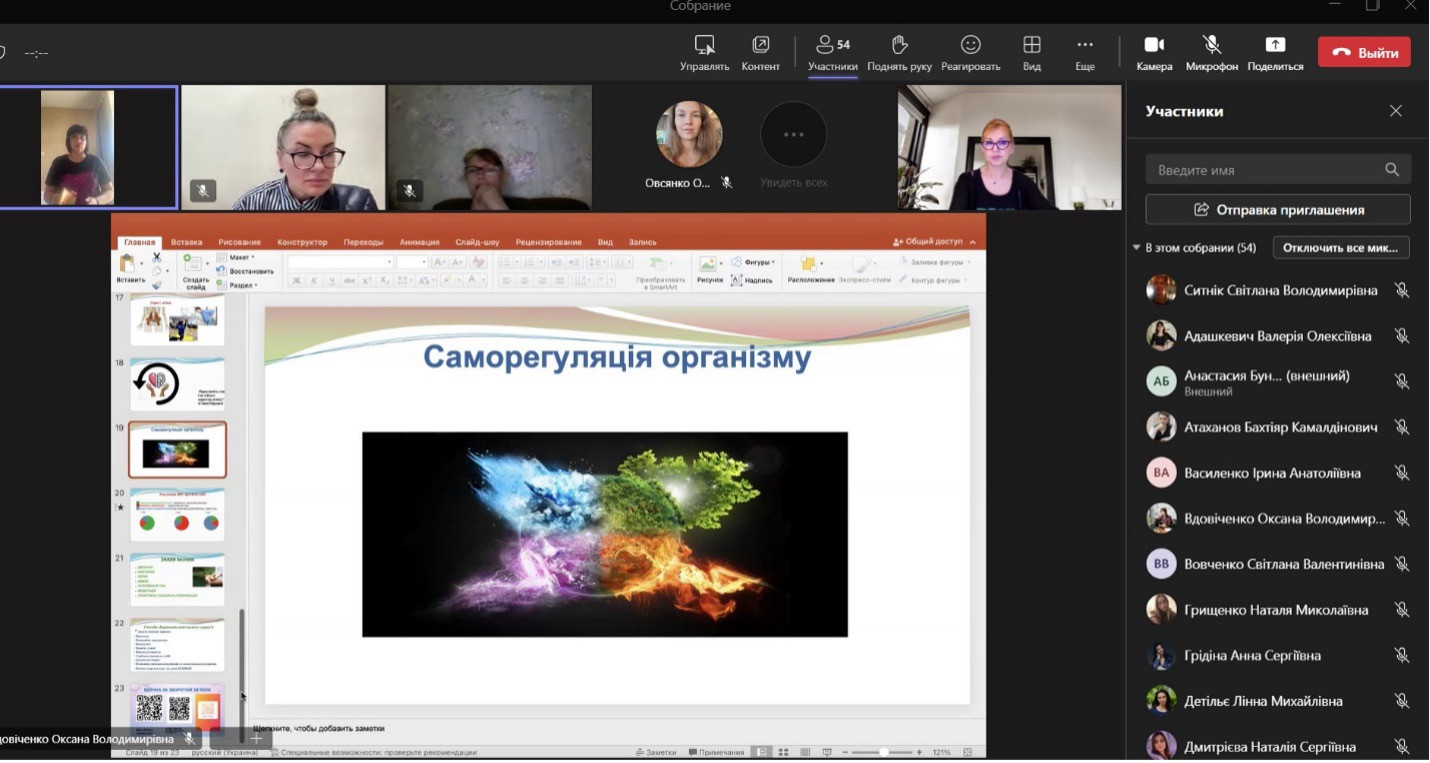Click Выйти to leave the meeting
This screenshot has width=1430, height=763.
(1363, 53)
